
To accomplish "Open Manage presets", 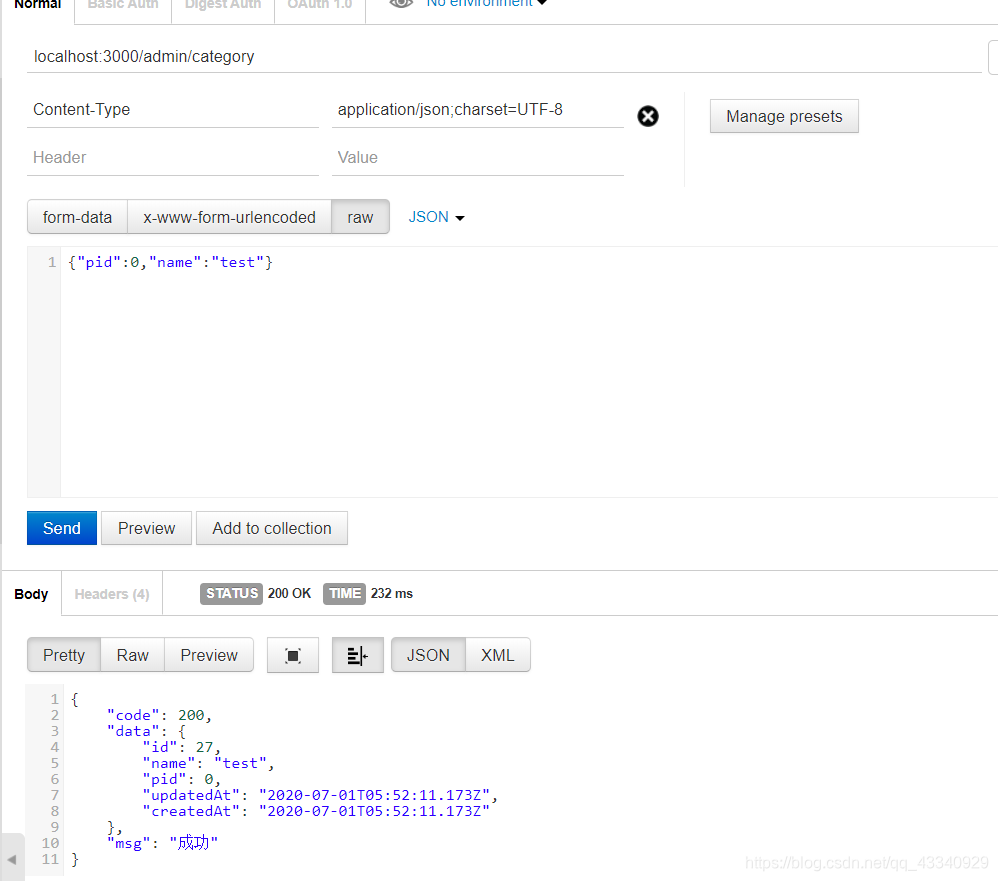I will [784, 116].
